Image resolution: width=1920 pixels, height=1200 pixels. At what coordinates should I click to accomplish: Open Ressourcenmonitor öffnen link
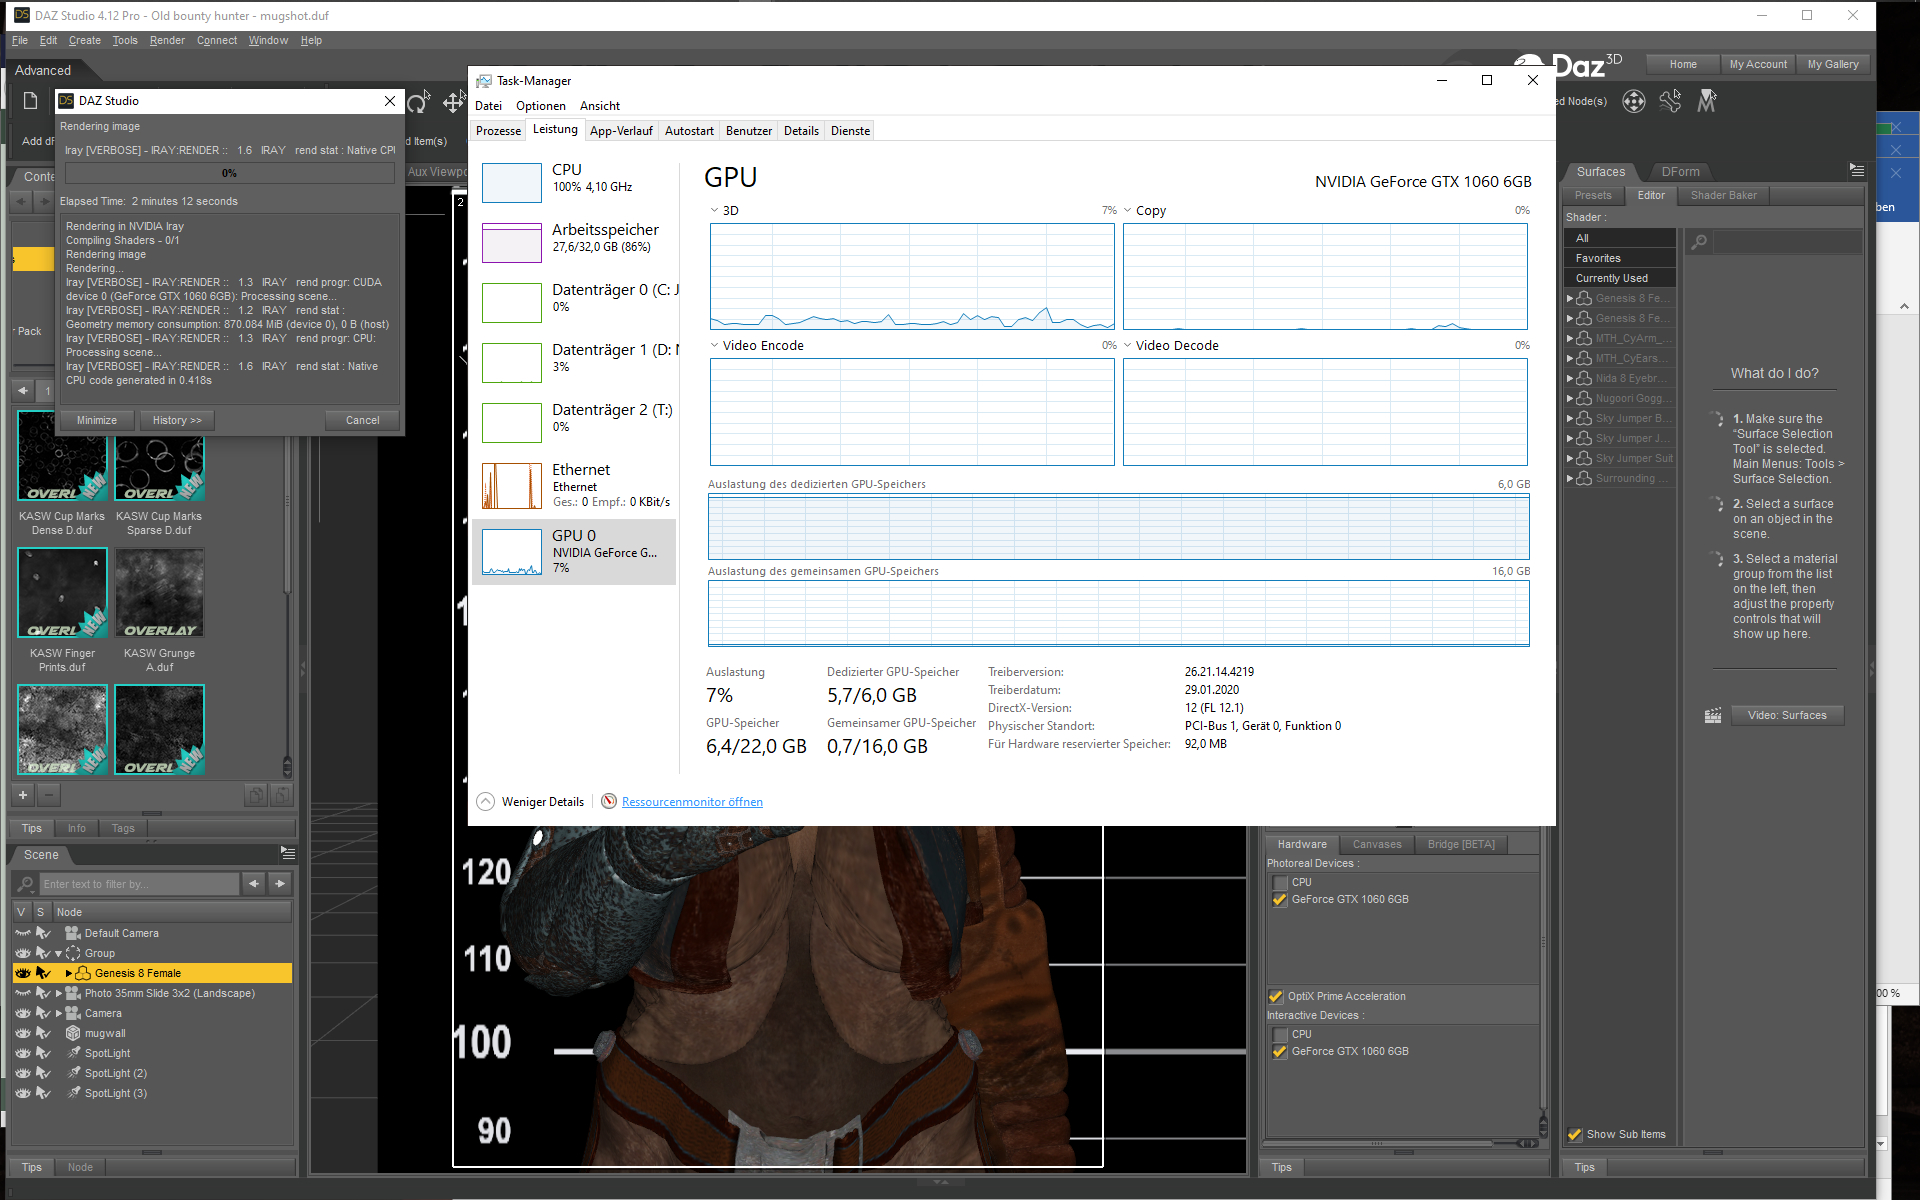point(692,802)
